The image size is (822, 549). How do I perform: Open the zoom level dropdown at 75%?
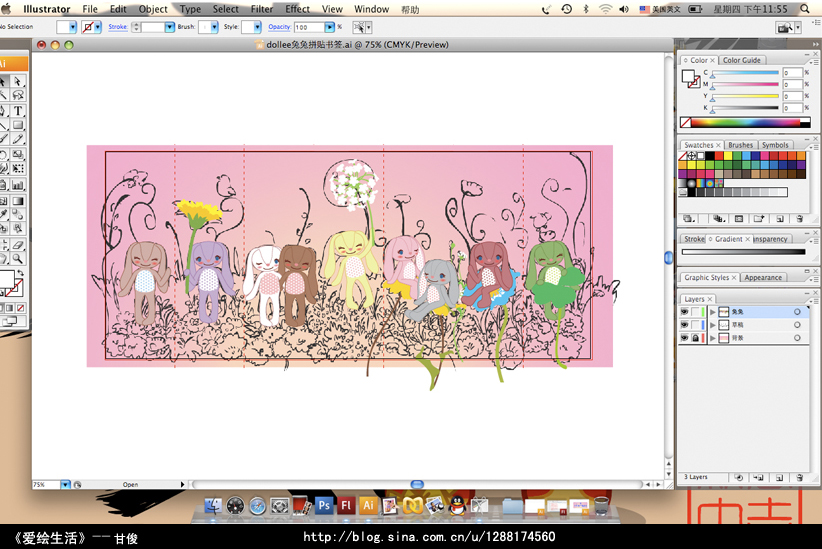tap(66, 485)
